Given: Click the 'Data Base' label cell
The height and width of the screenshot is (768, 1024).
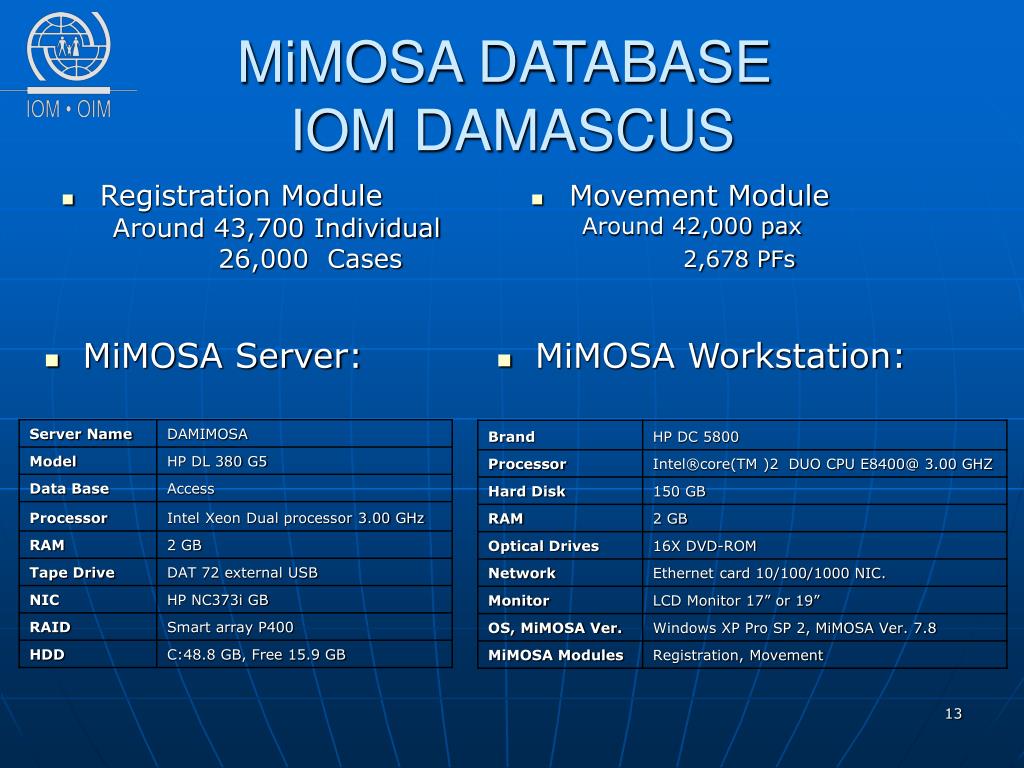Looking at the screenshot, I should [88, 488].
